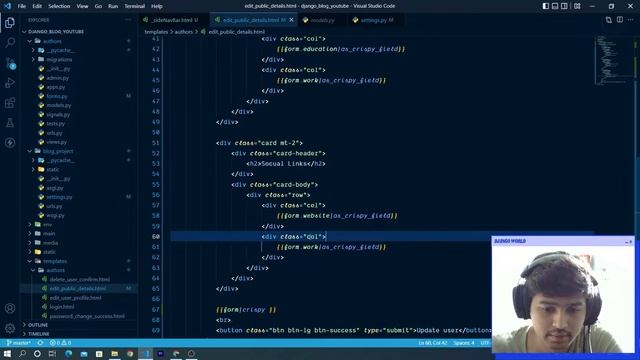Open Microsoft Edge from taskbar
This screenshot has width=640, height=360.
click(68, 353)
